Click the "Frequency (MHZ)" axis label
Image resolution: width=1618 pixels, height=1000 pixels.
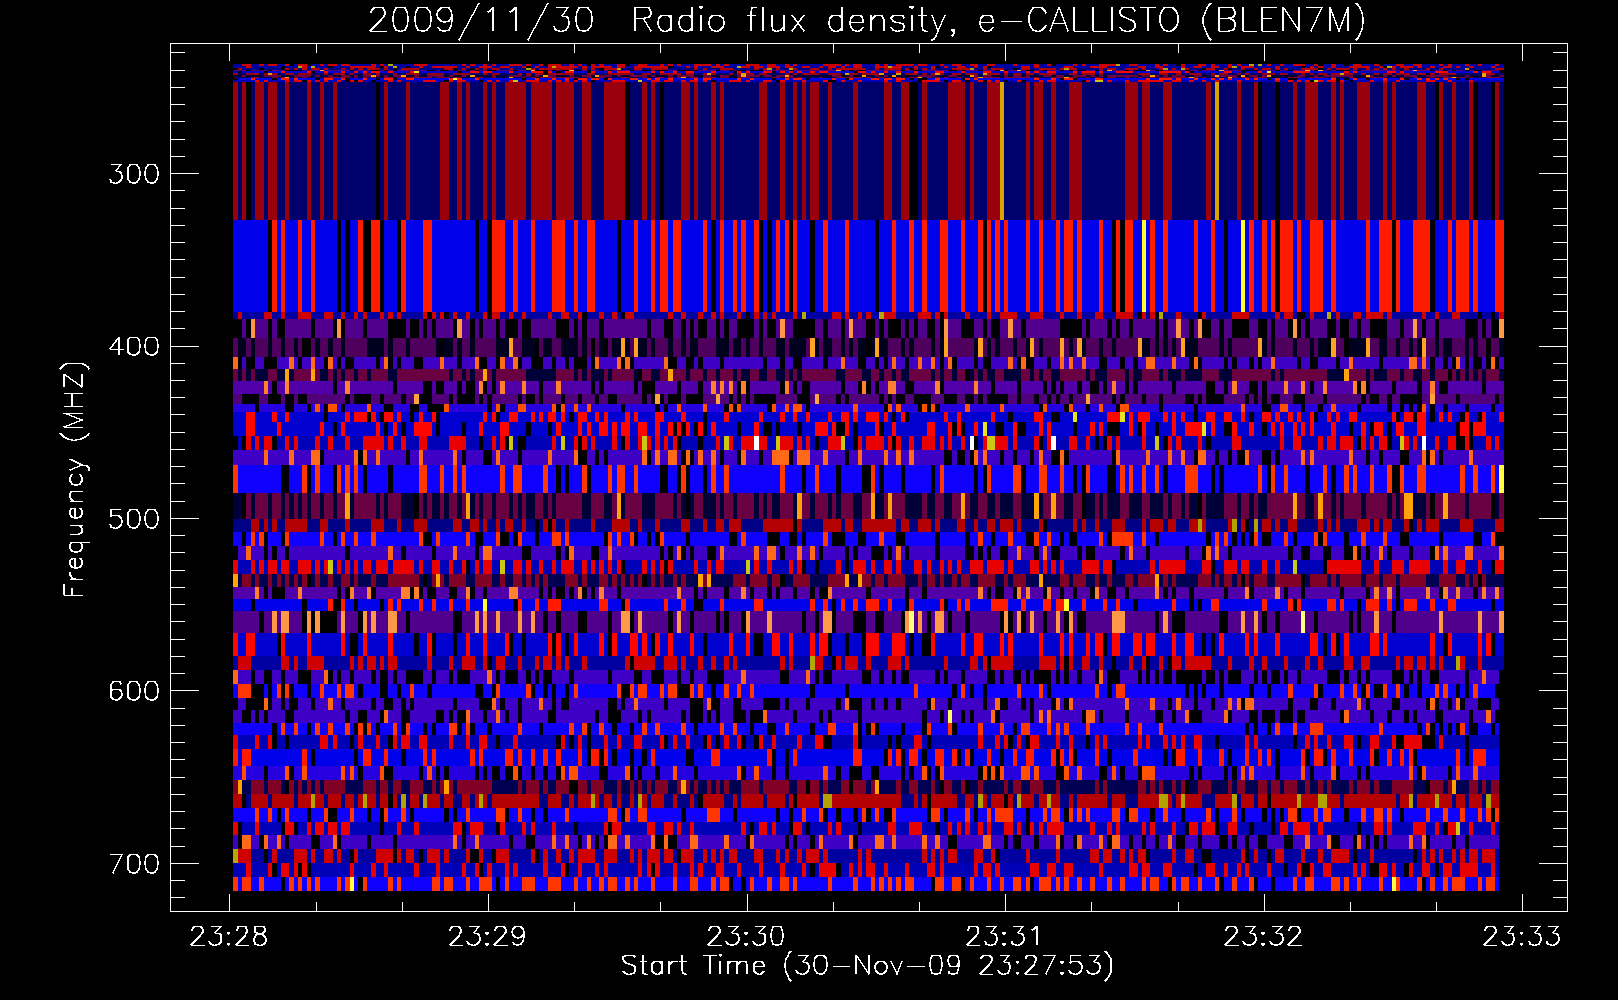[76, 479]
